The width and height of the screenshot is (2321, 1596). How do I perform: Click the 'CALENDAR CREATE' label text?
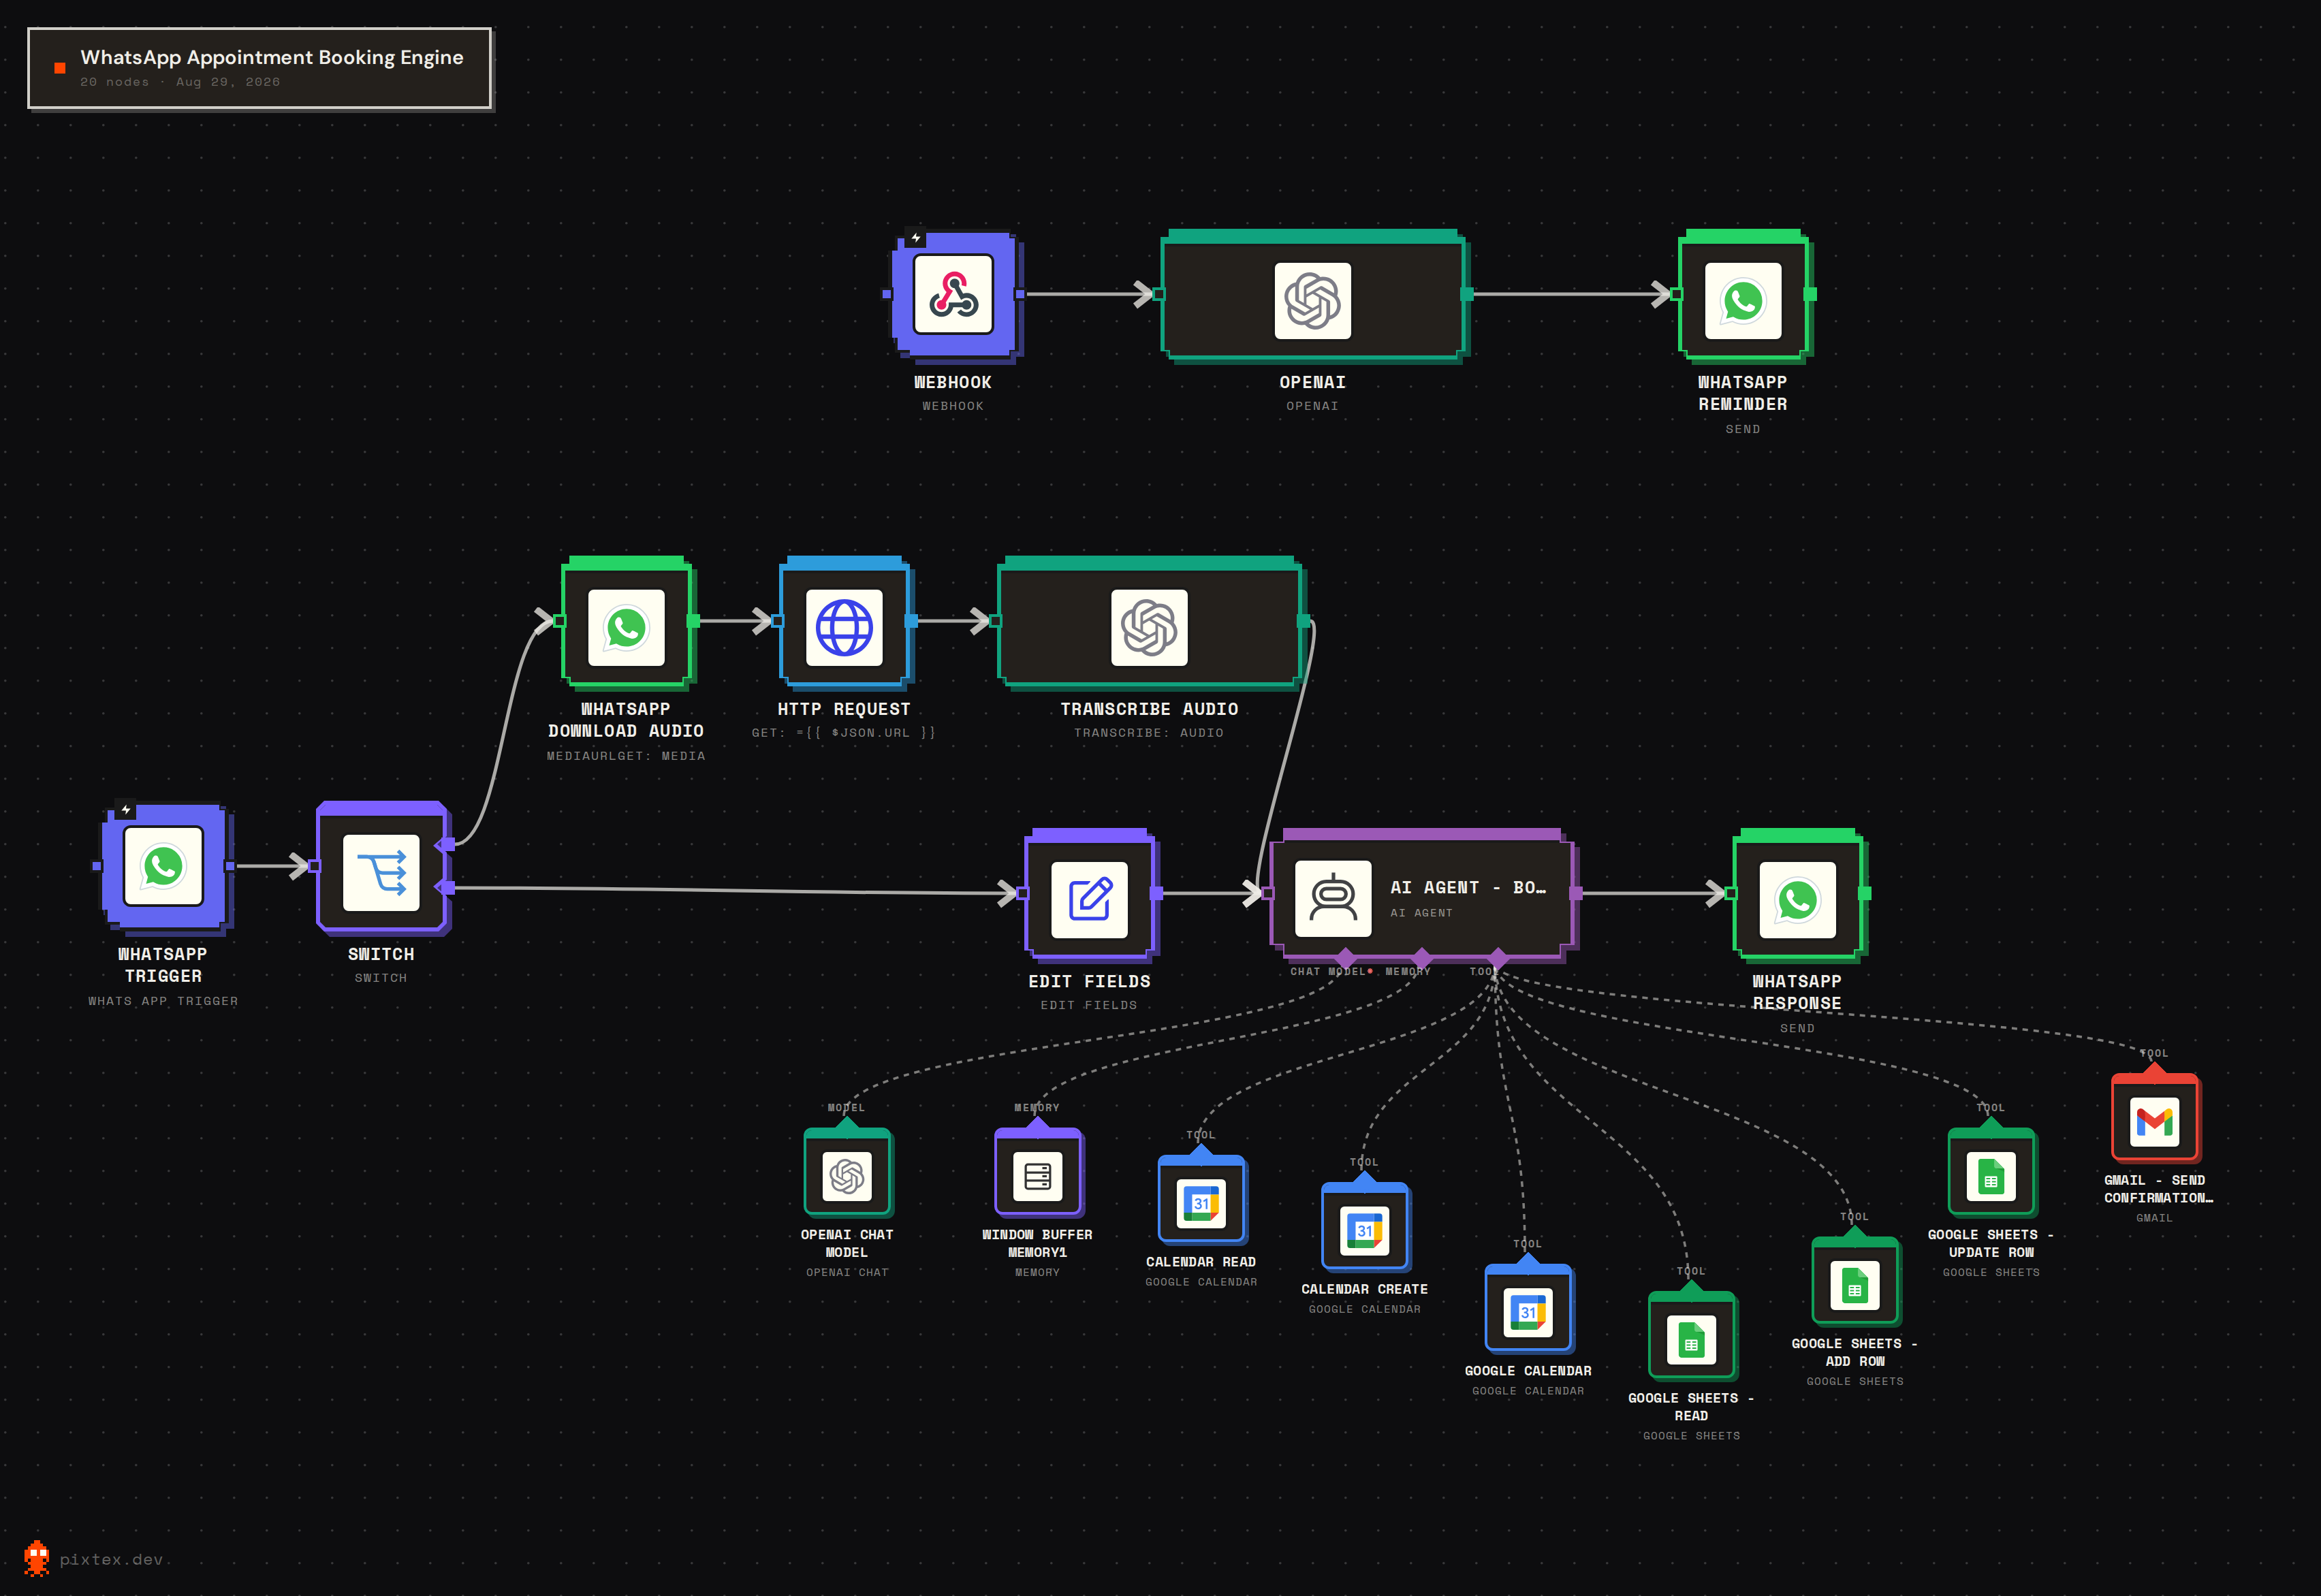(x=1364, y=1289)
